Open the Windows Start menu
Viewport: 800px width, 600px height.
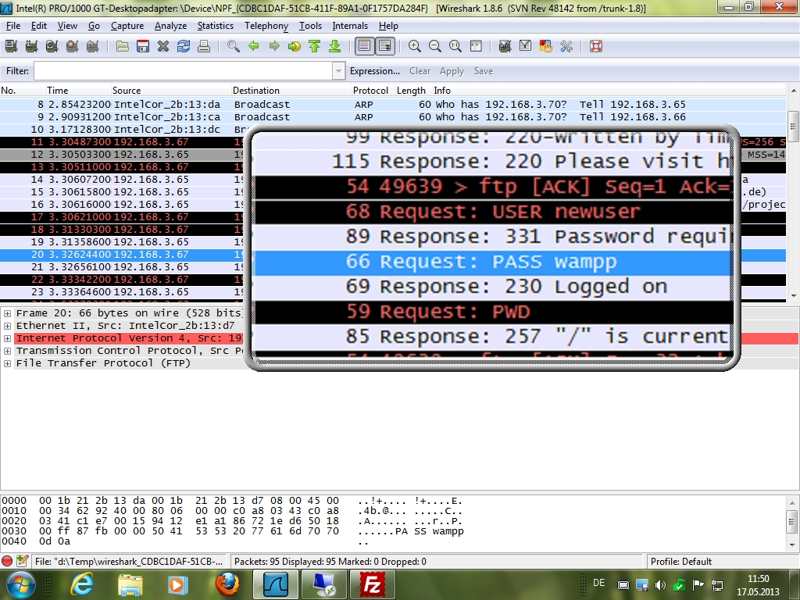click(x=19, y=584)
